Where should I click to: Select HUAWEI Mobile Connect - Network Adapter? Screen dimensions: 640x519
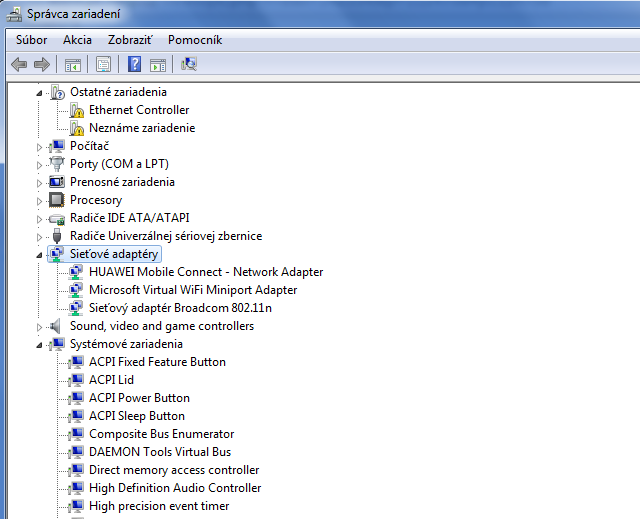point(206,272)
